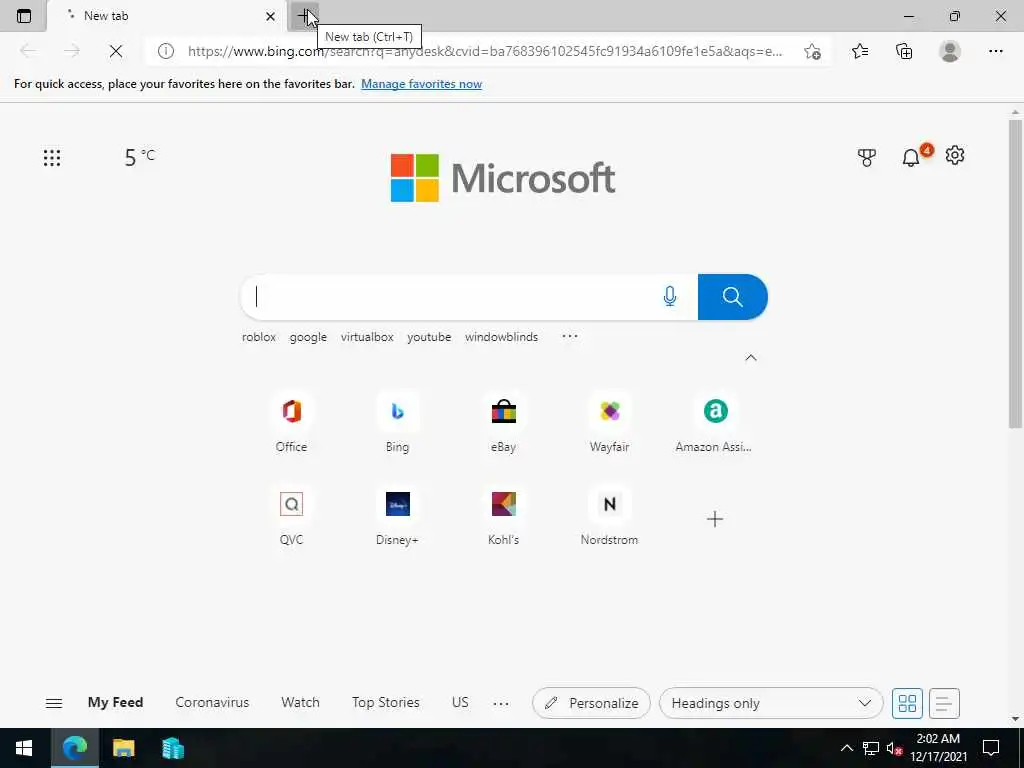Open the feed hamburger menu
Screen dimensions: 1024x768
(x=54, y=703)
